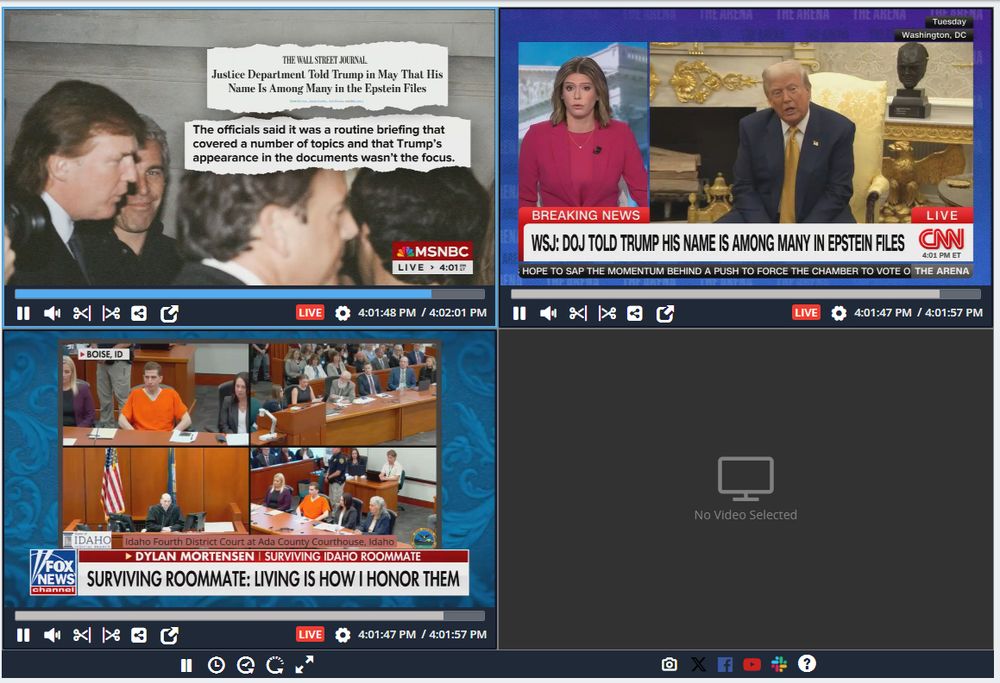Jump to LIVE in Fox News panel
Image resolution: width=1000 pixels, height=683 pixels.
click(310, 635)
